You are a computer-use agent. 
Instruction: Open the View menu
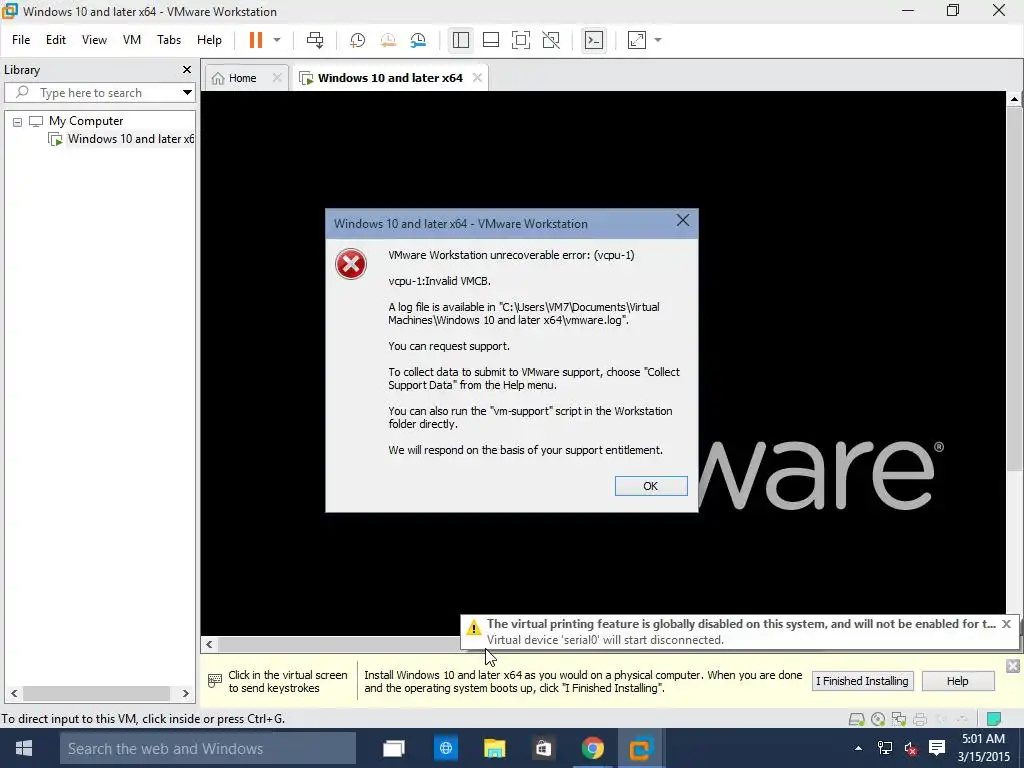tap(94, 40)
